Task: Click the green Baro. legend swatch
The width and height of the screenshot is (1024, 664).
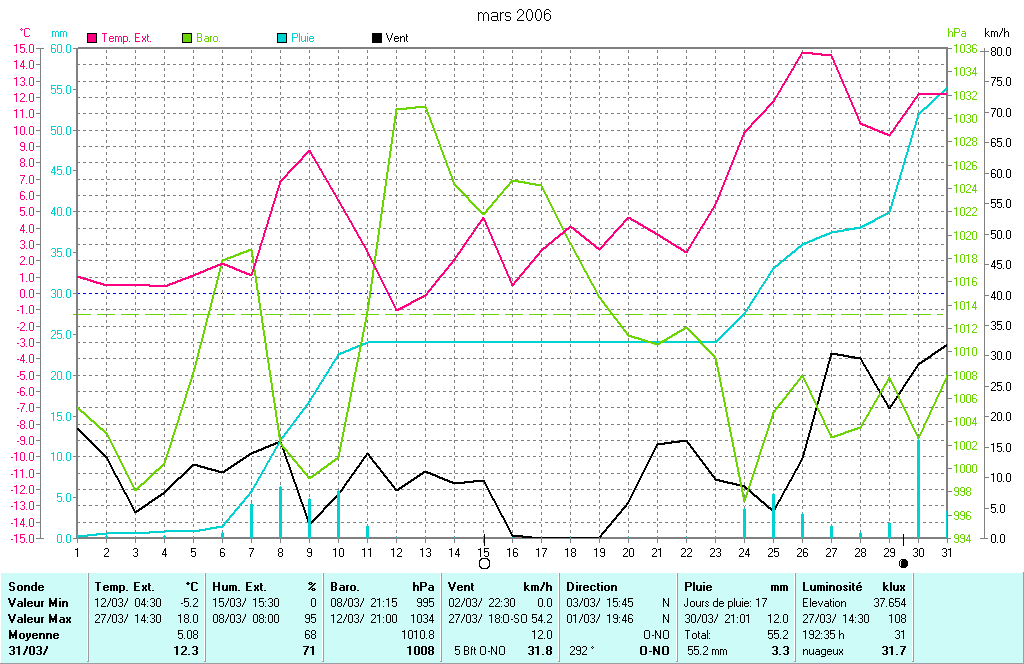Action: point(187,37)
